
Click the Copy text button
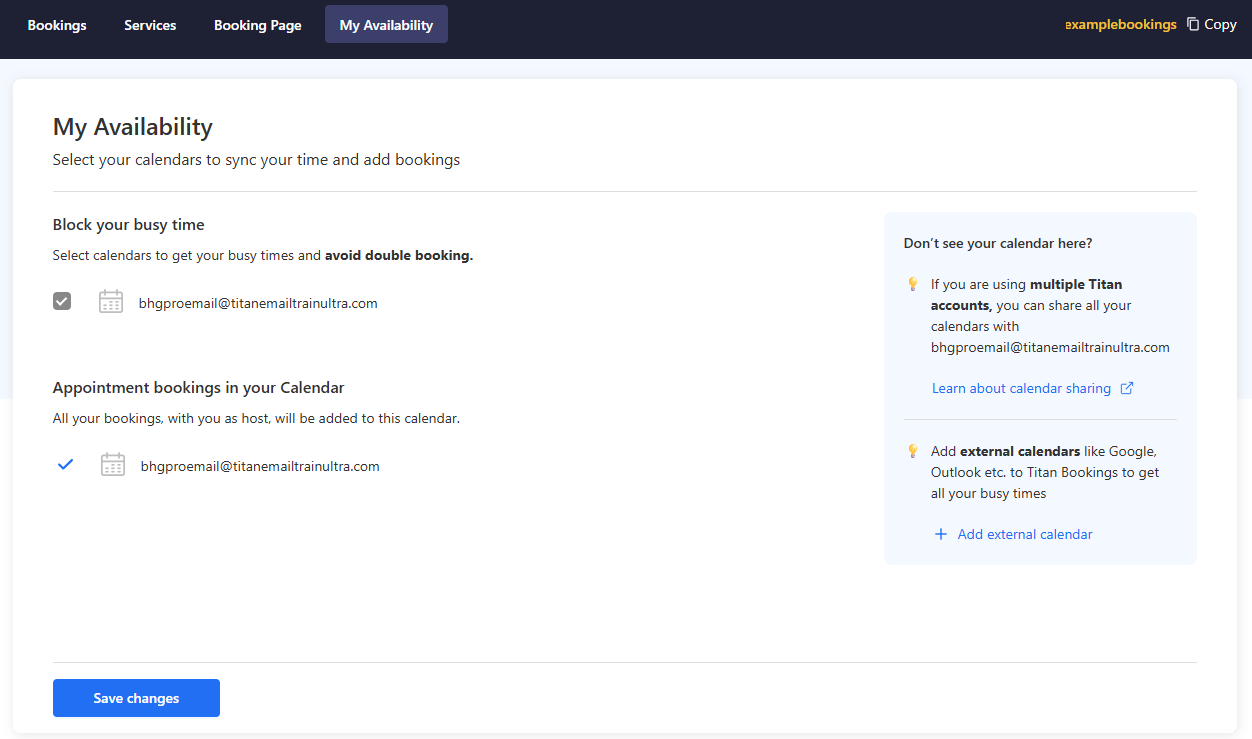click(x=1220, y=24)
